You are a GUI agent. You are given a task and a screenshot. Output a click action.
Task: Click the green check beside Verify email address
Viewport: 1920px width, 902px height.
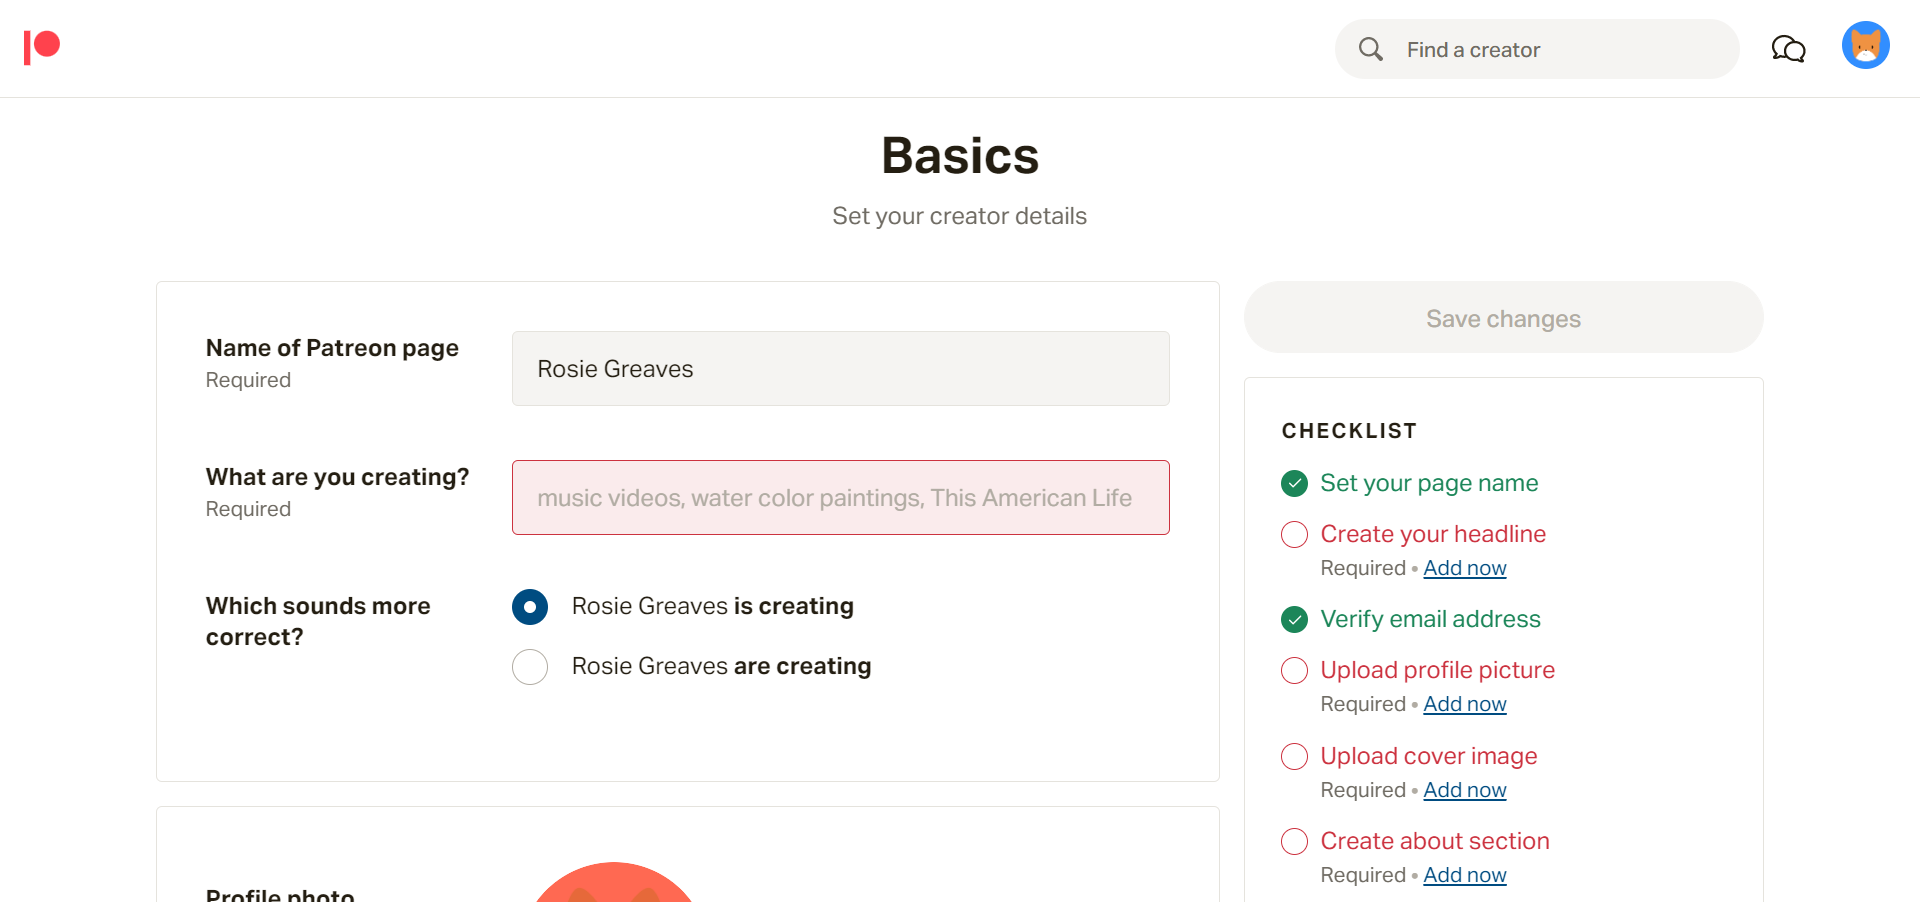pos(1295,620)
